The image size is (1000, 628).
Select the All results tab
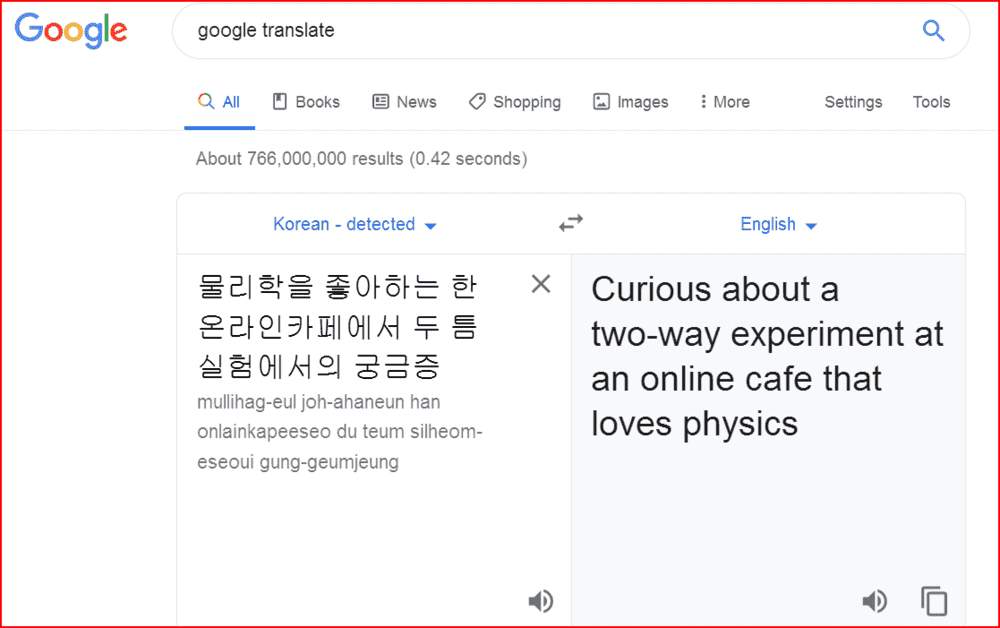click(x=219, y=102)
